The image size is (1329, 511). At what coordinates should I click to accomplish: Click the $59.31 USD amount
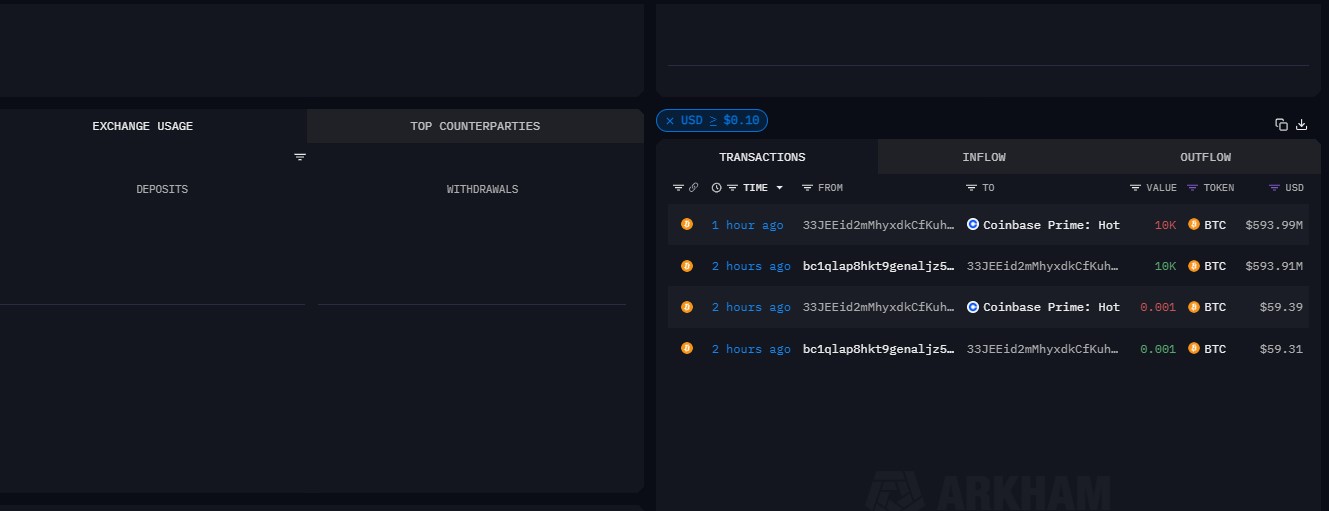point(1281,349)
